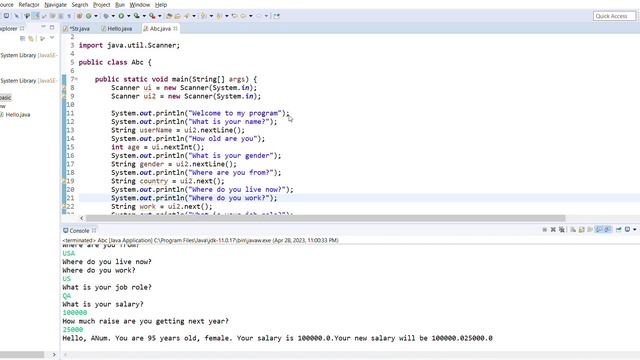Open the External Tools dropdown arrow
This screenshot has width=640, height=360.
pos(160,16)
